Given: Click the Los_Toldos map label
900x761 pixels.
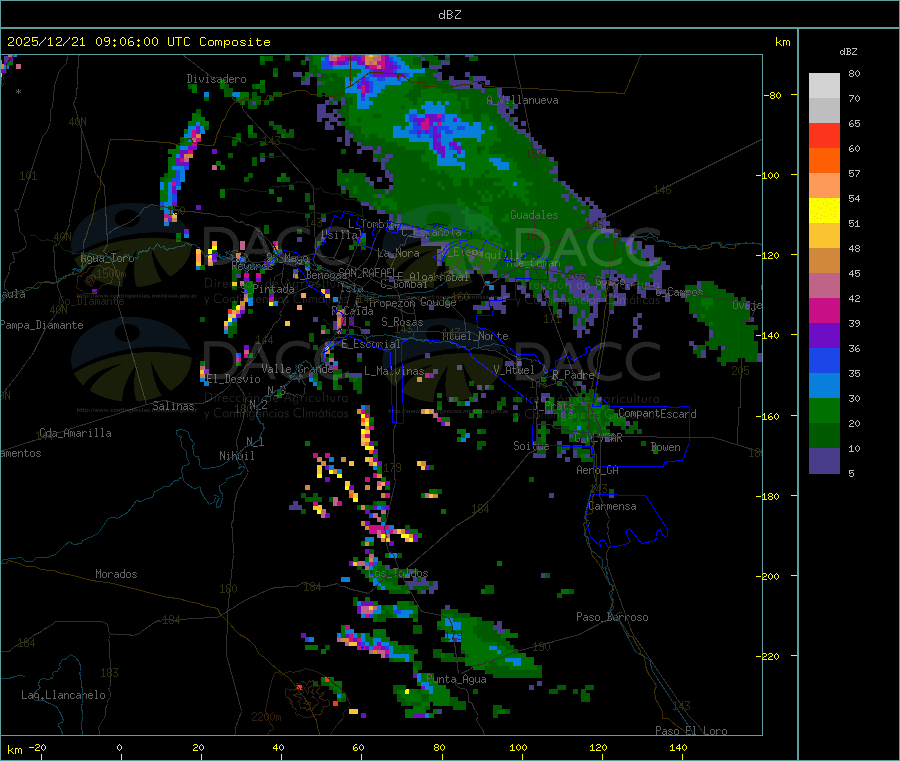Looking at the screenshot, I should coord(398,573).
